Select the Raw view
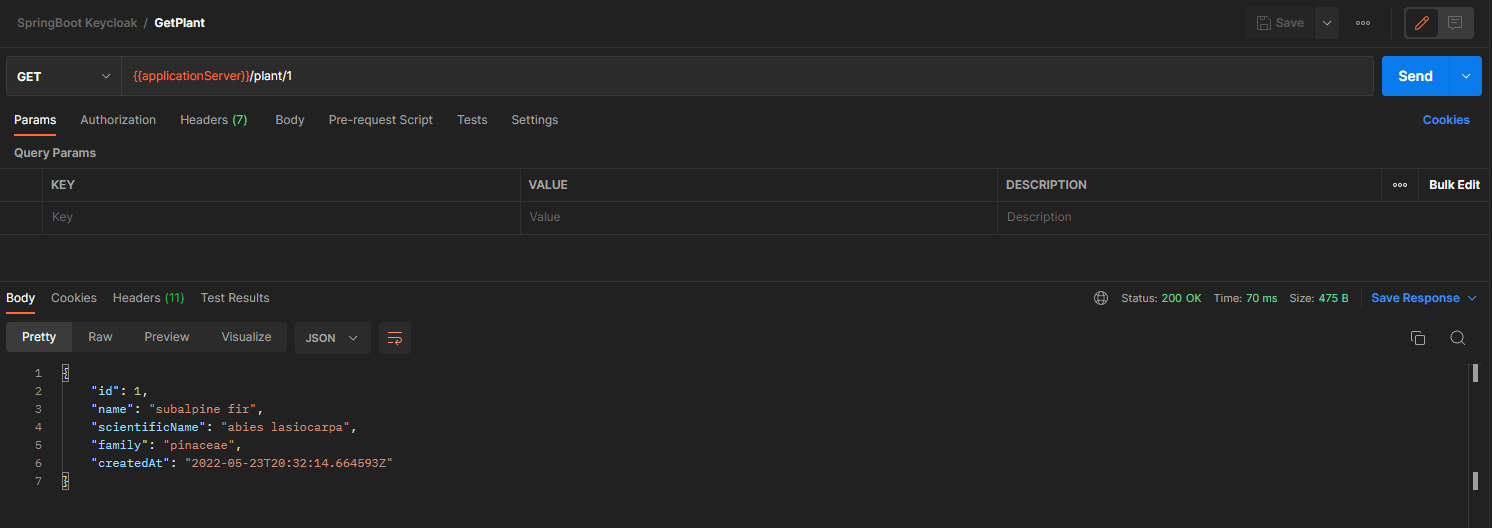This screenshot has height=528, width=1492. tap(100, 337)
